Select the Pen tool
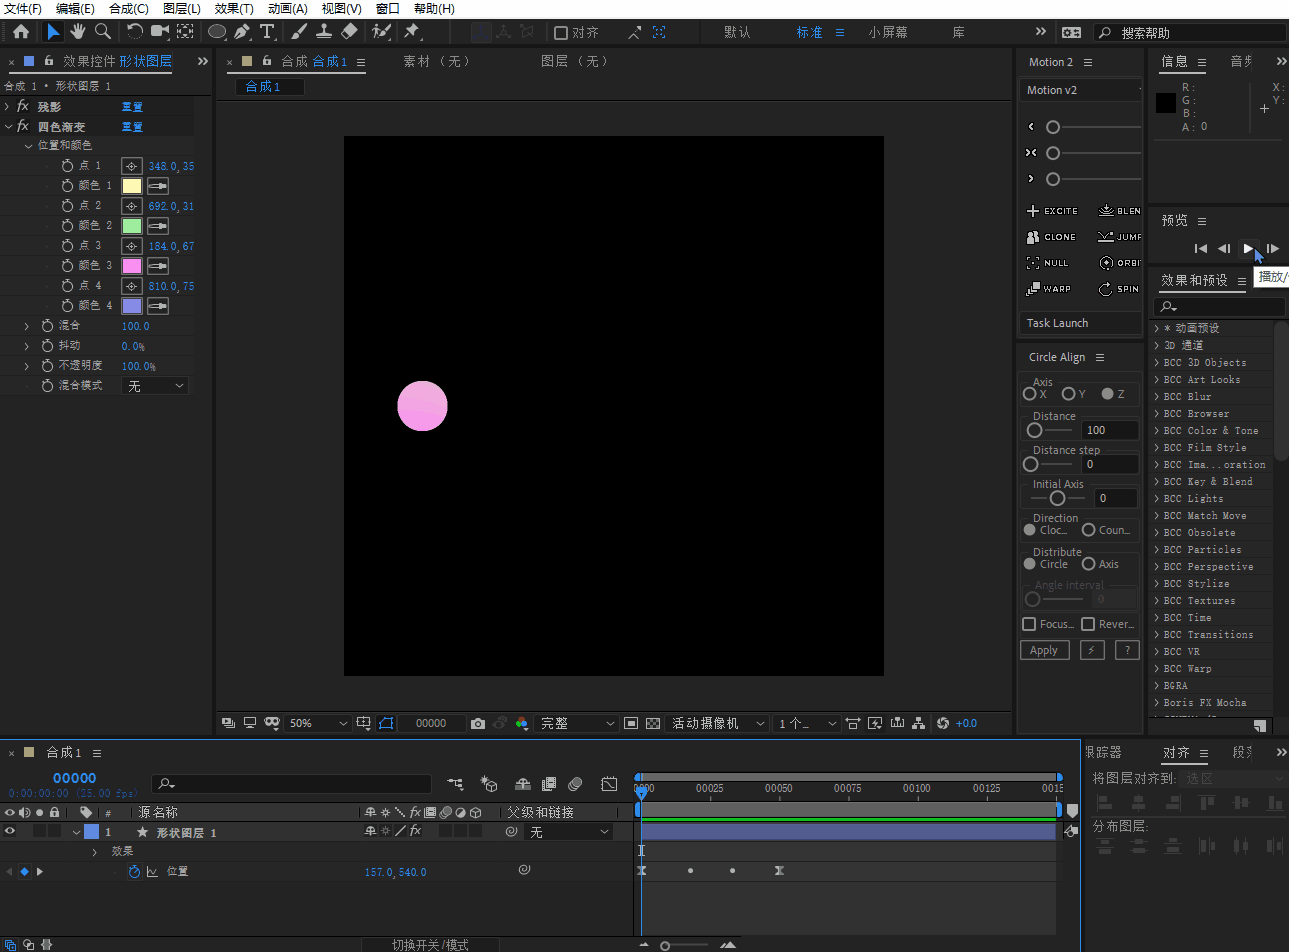1289x952 pixels. [x=242, y=32]
